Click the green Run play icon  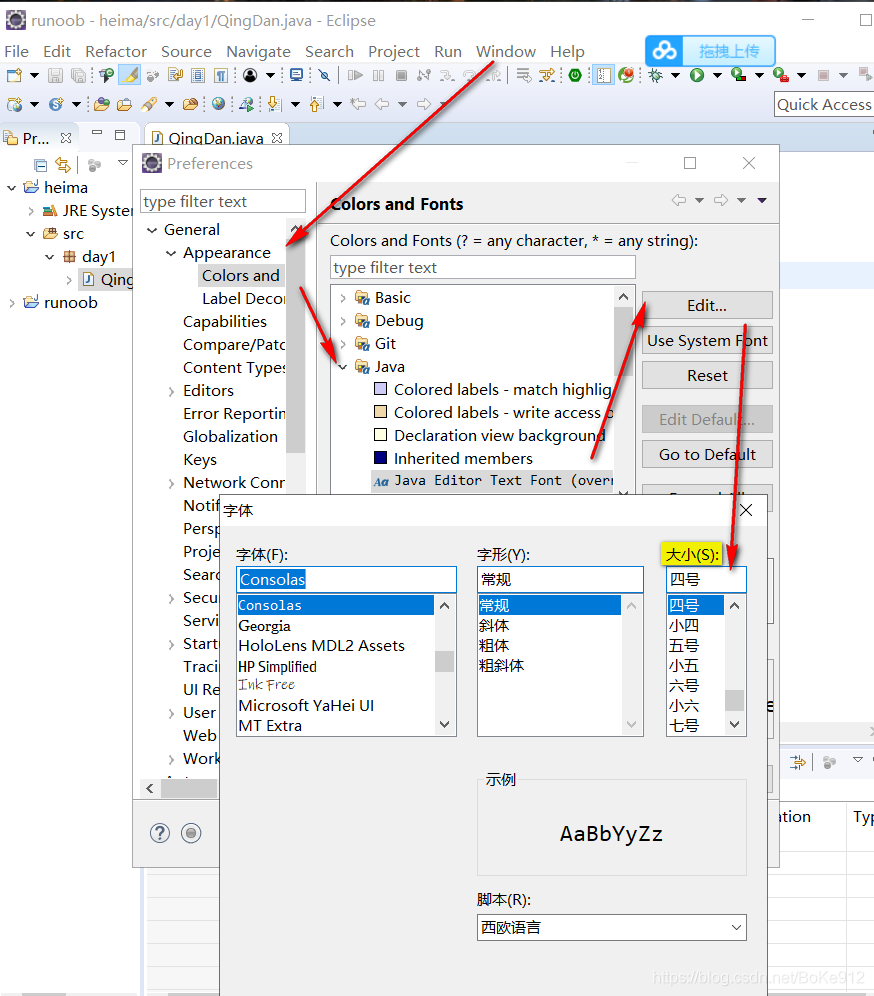(x=697, y=76)
